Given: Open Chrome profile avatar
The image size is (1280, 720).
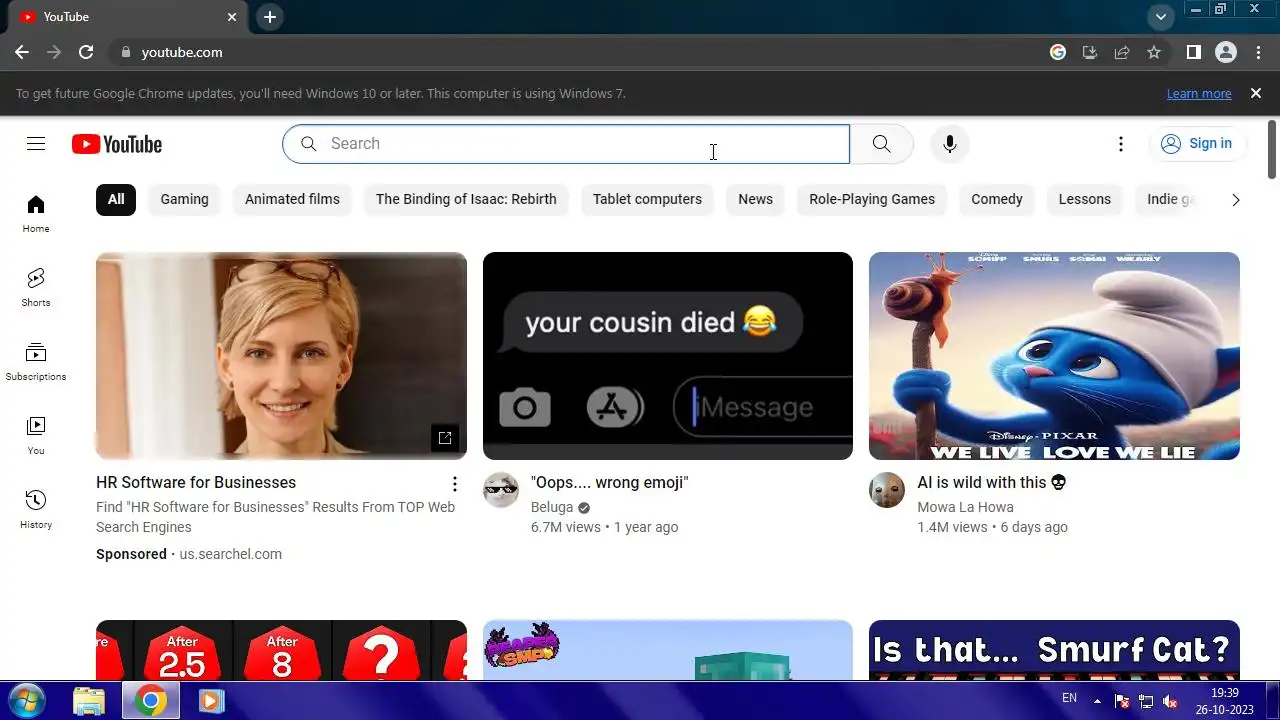Looking at the screenshot, I should pos(1226,52).
